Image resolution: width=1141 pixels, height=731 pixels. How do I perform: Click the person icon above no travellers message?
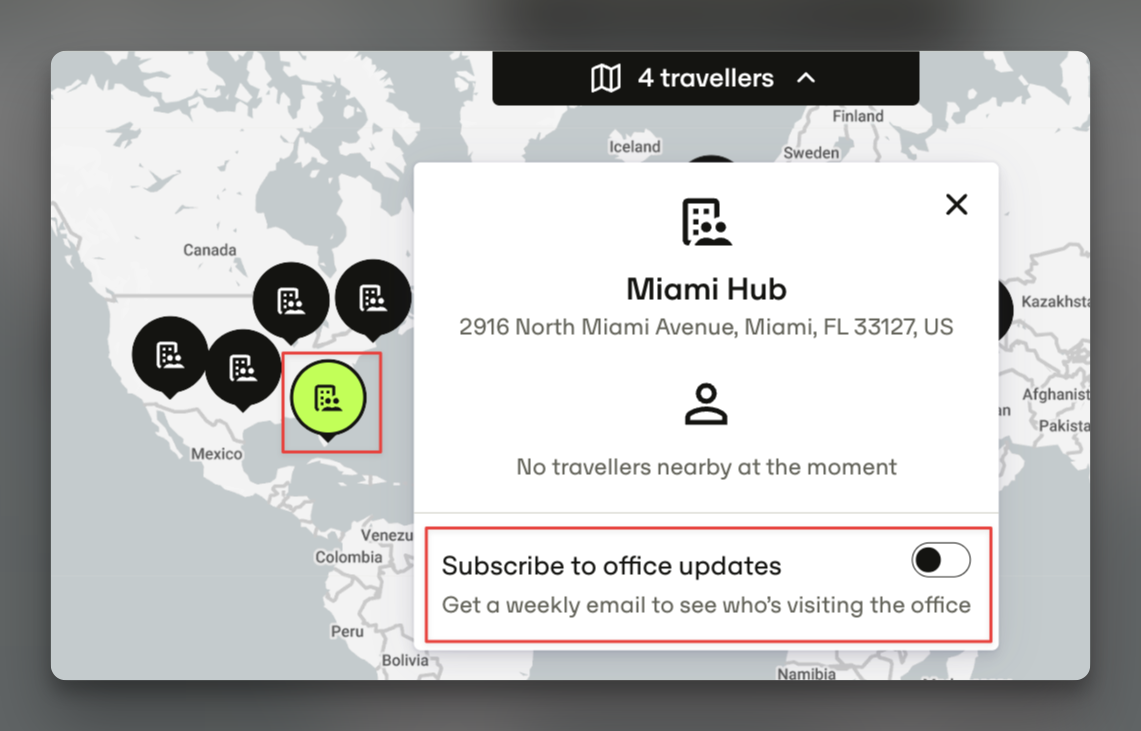706,404
